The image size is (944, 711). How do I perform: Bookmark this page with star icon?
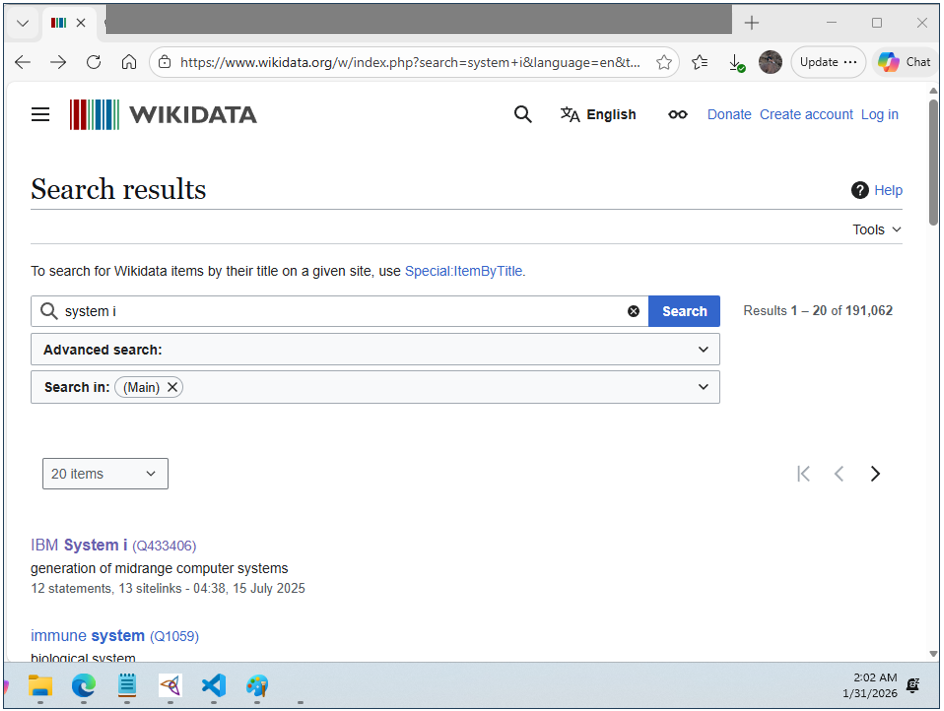tap(663, 62)
